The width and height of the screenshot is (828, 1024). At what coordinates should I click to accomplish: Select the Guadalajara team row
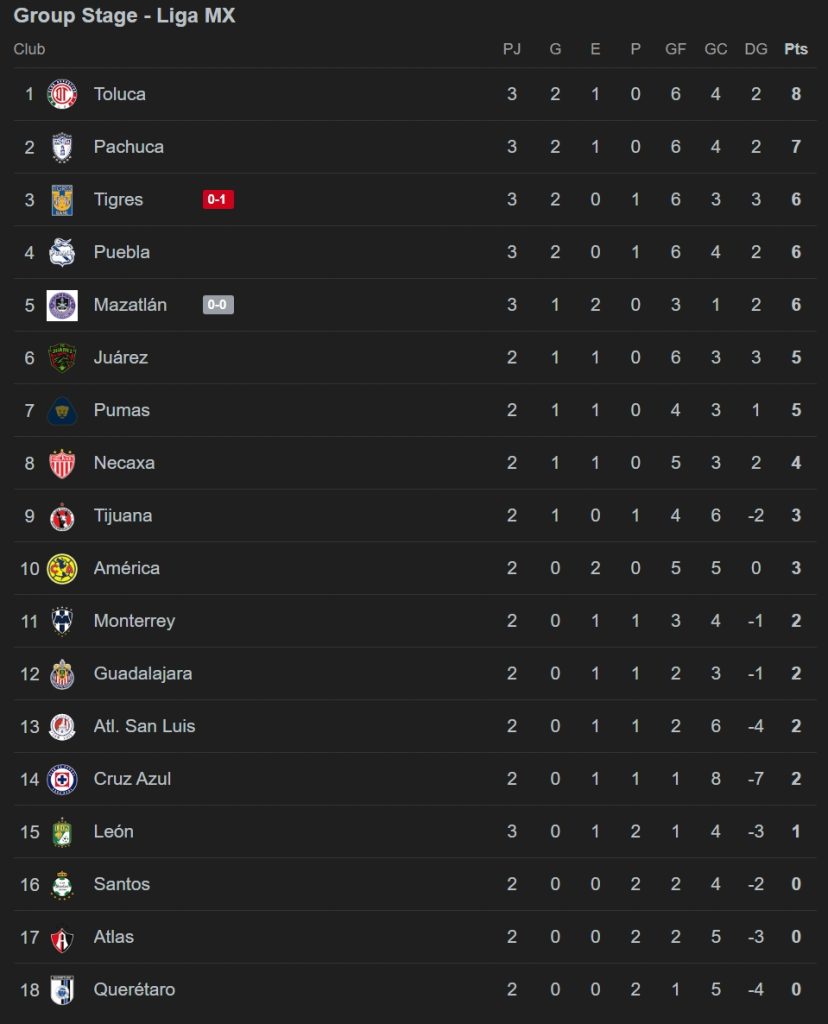[415, 674]
